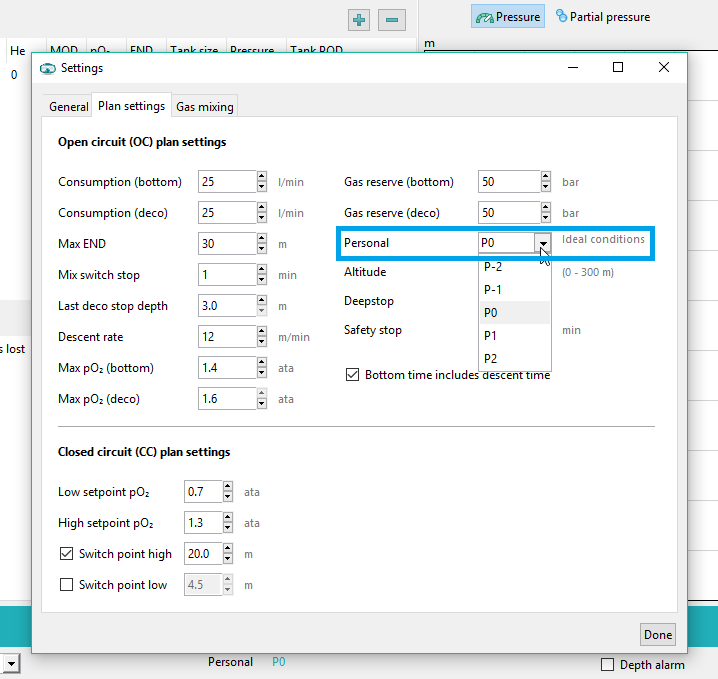Close the Settings dialog

[x=664, y=67]
